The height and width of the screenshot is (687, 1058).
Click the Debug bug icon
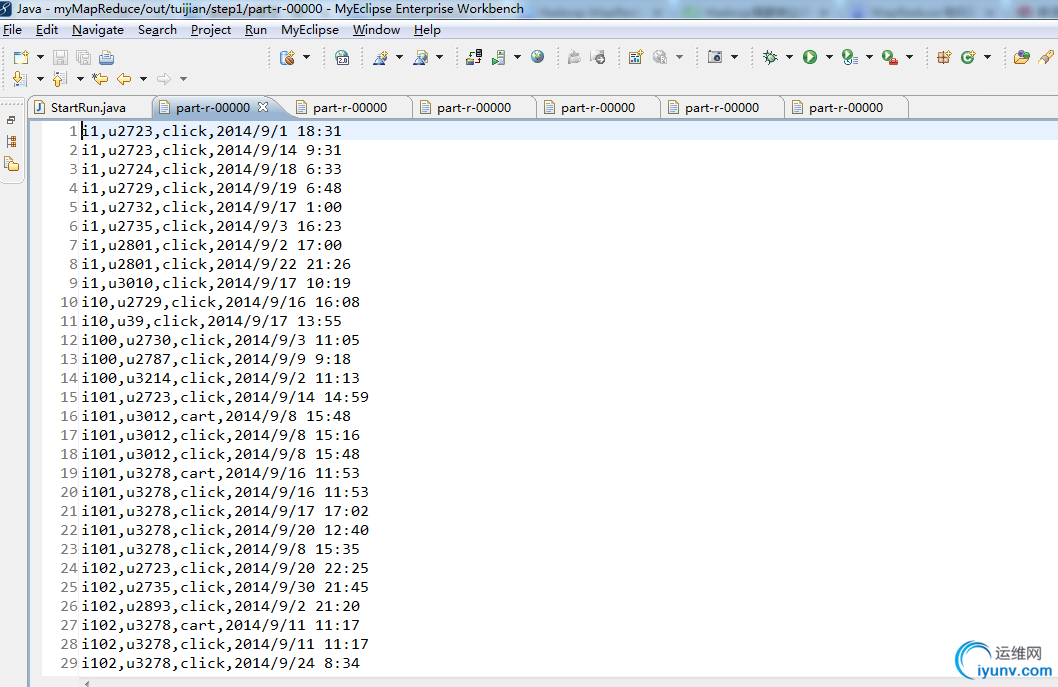tap(770, 57)
